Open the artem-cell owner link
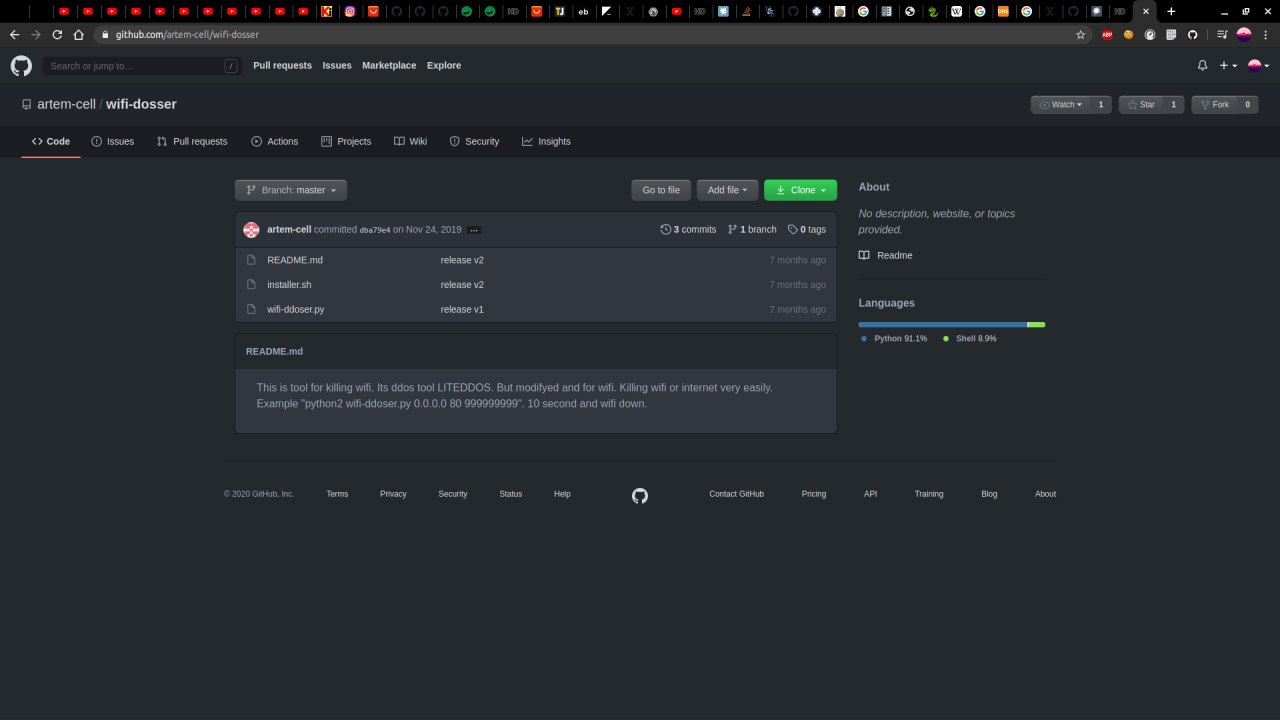The width and height of the screenshot is (1280, 720). (x=66, y=105)
